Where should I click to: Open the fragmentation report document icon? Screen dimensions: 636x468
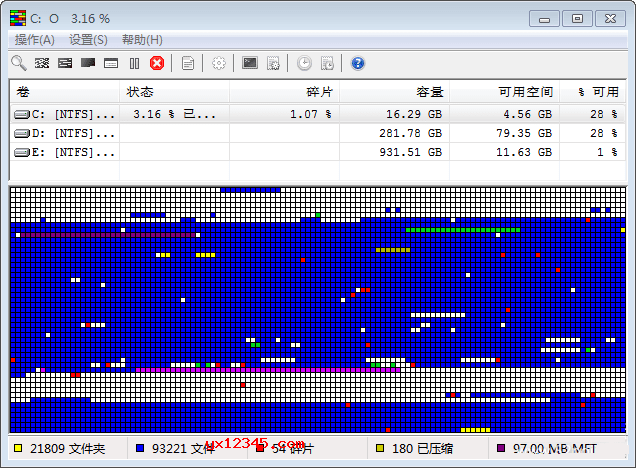(x=187, y=63)
